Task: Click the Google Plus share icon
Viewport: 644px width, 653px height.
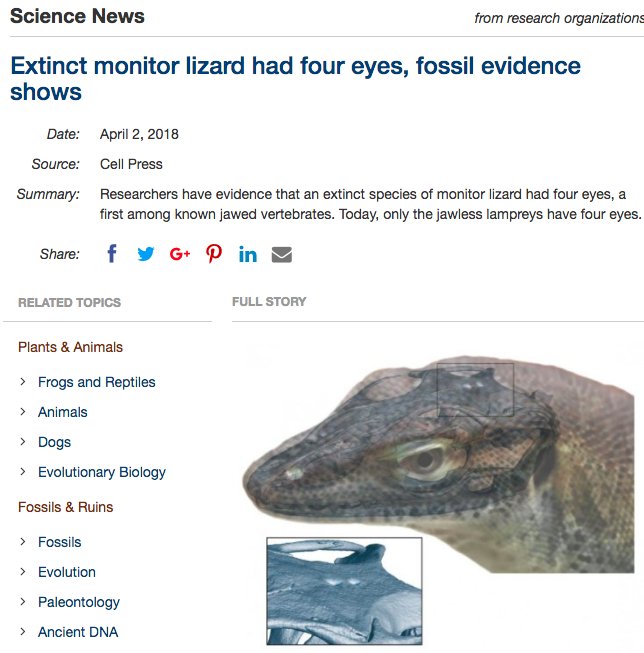Action: (x=180, y=254)
